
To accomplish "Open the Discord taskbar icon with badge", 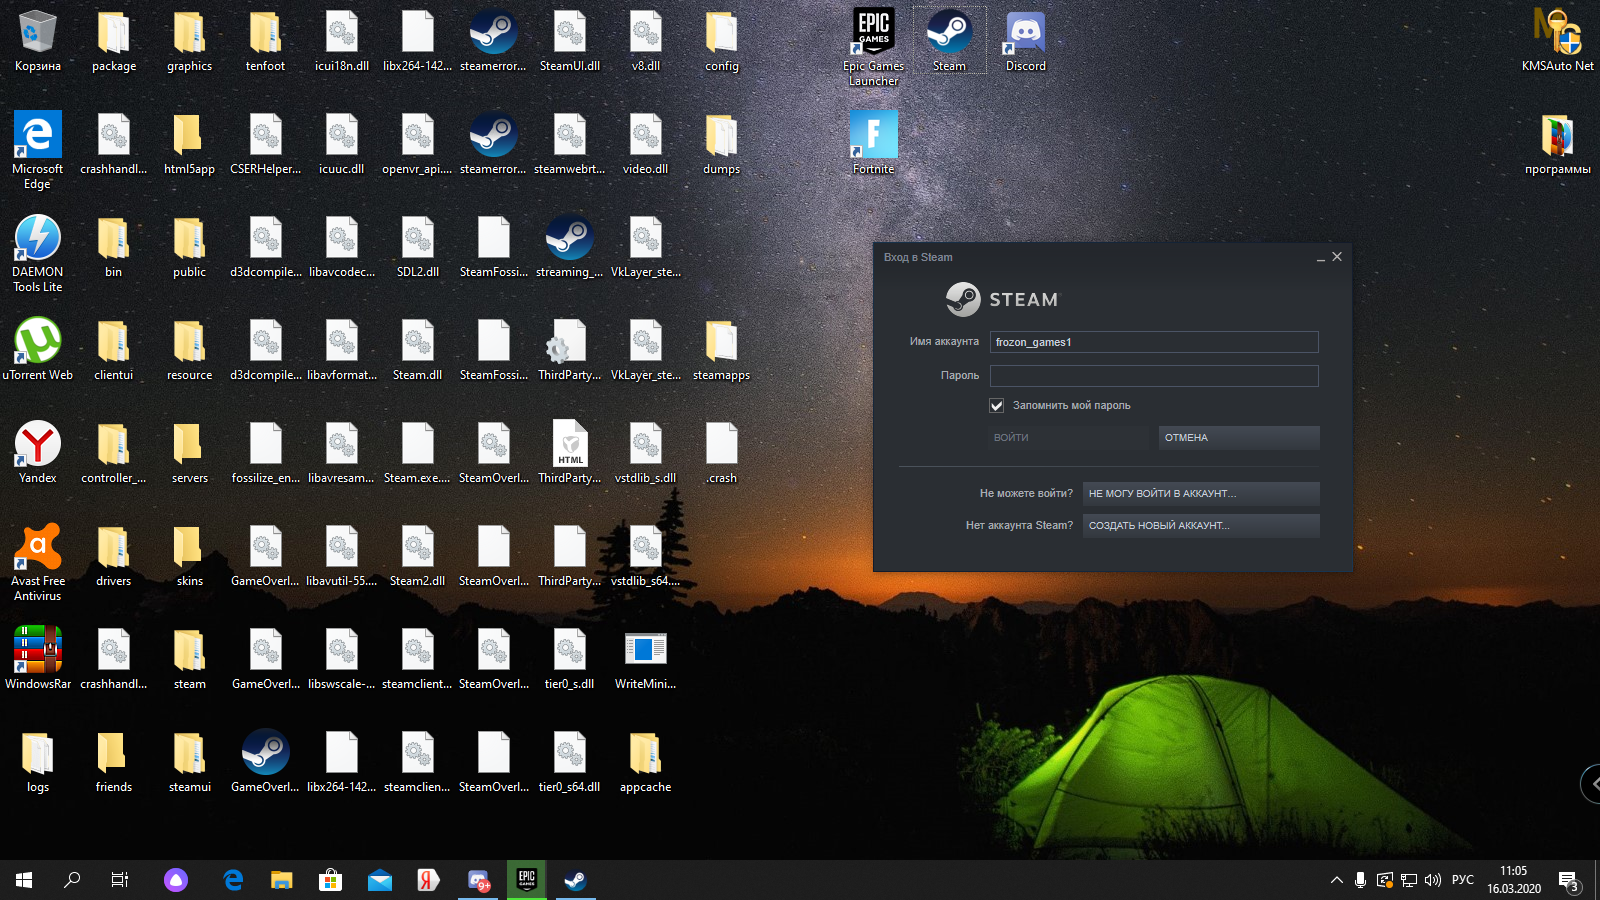I will tap(478, 880).
